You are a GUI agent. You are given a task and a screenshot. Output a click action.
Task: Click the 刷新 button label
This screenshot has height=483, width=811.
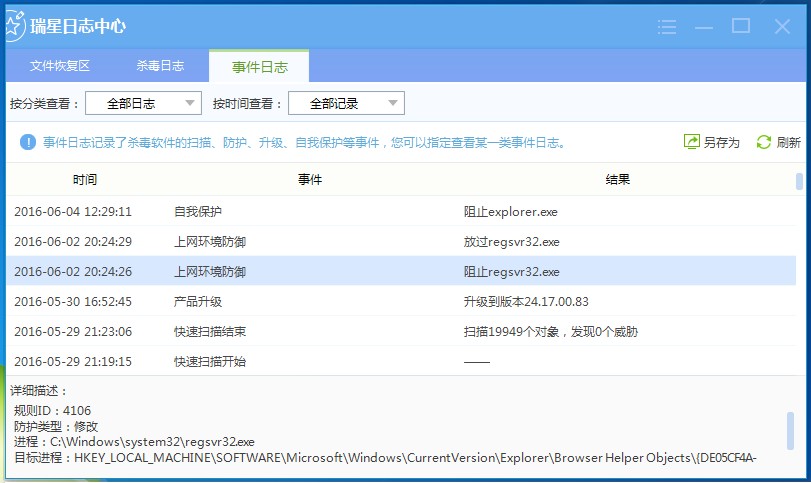coord(788,142)
